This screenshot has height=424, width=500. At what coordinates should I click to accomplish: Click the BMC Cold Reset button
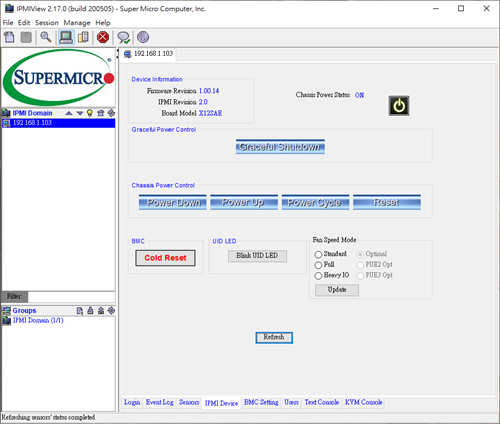click(165, 258)
